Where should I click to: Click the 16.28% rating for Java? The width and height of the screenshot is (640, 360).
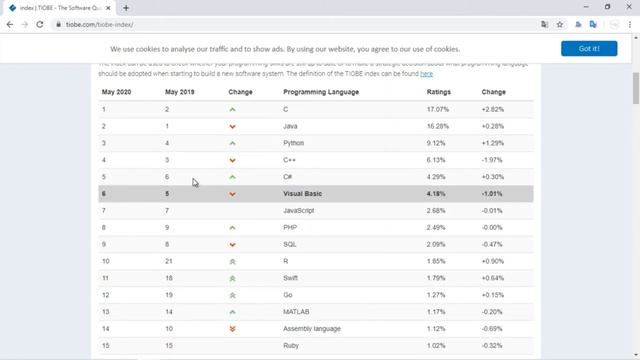click(x=438, y=126)
